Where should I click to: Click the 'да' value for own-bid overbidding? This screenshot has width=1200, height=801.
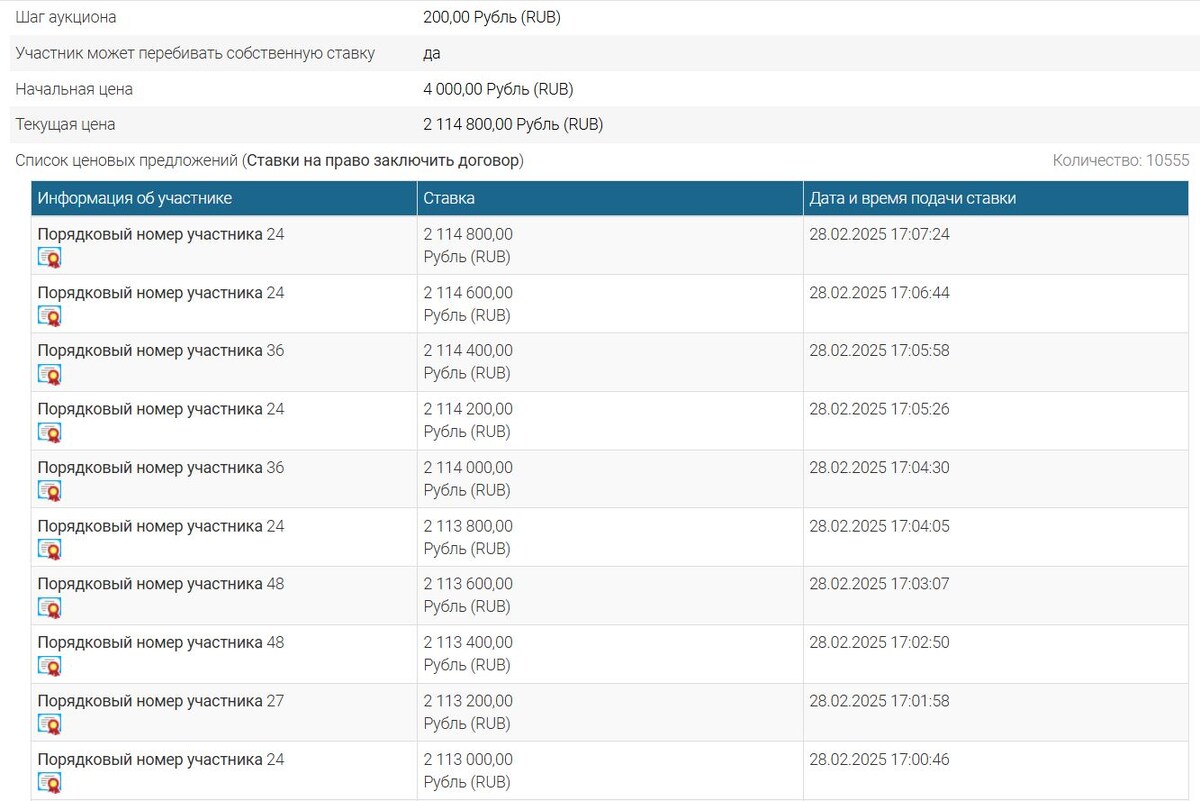pos(432,53)
